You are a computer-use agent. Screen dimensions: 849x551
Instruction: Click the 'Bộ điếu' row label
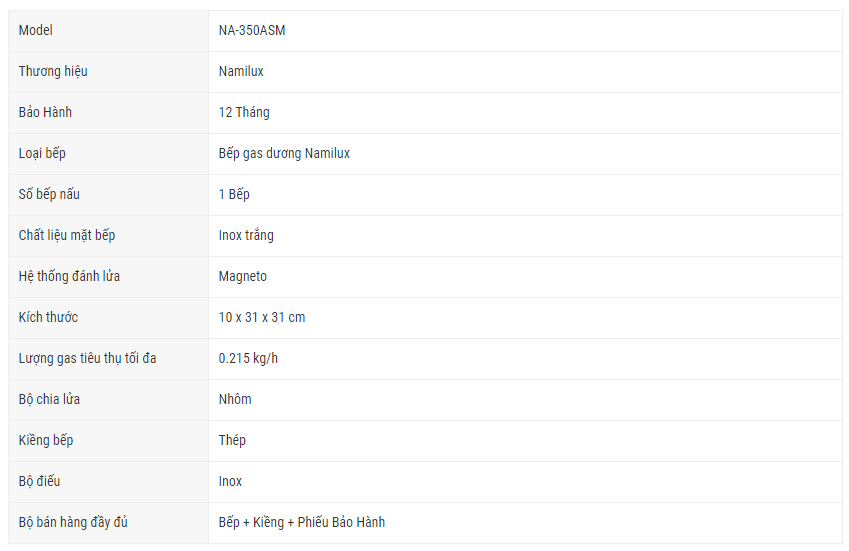(x=39, y=482)
